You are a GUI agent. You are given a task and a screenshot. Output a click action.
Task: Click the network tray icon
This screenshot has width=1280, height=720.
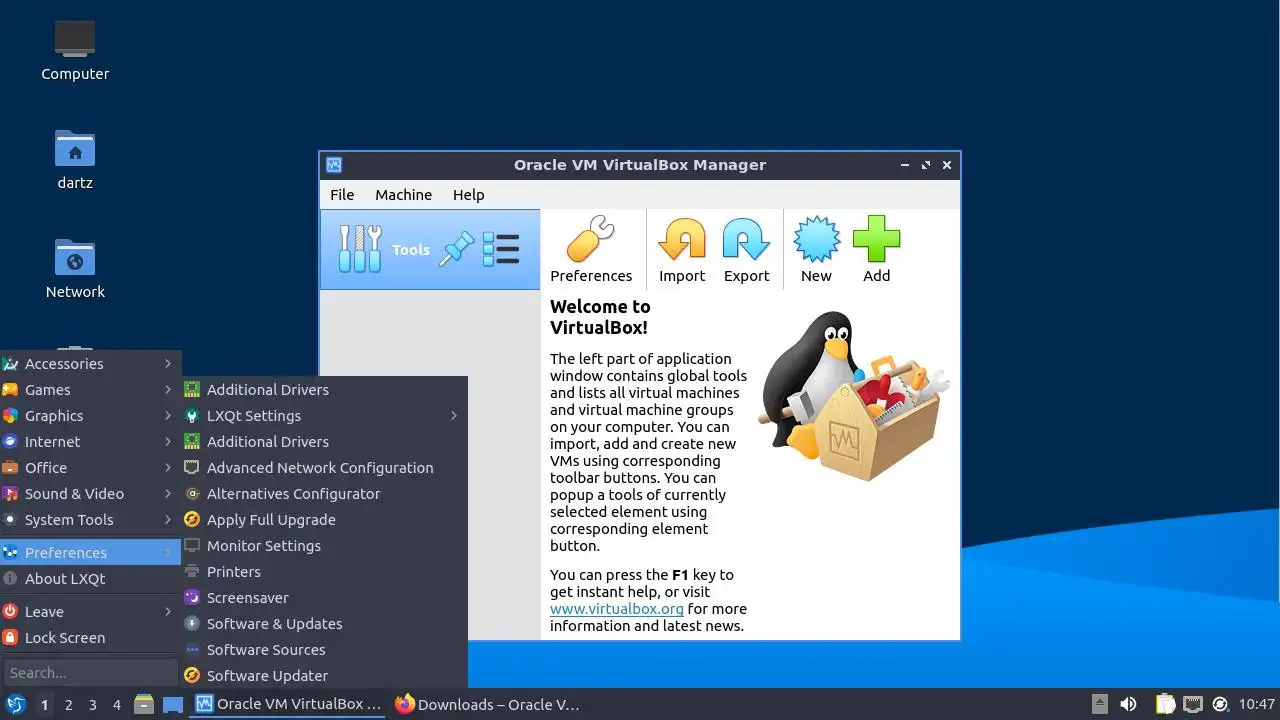[1192, 704]
